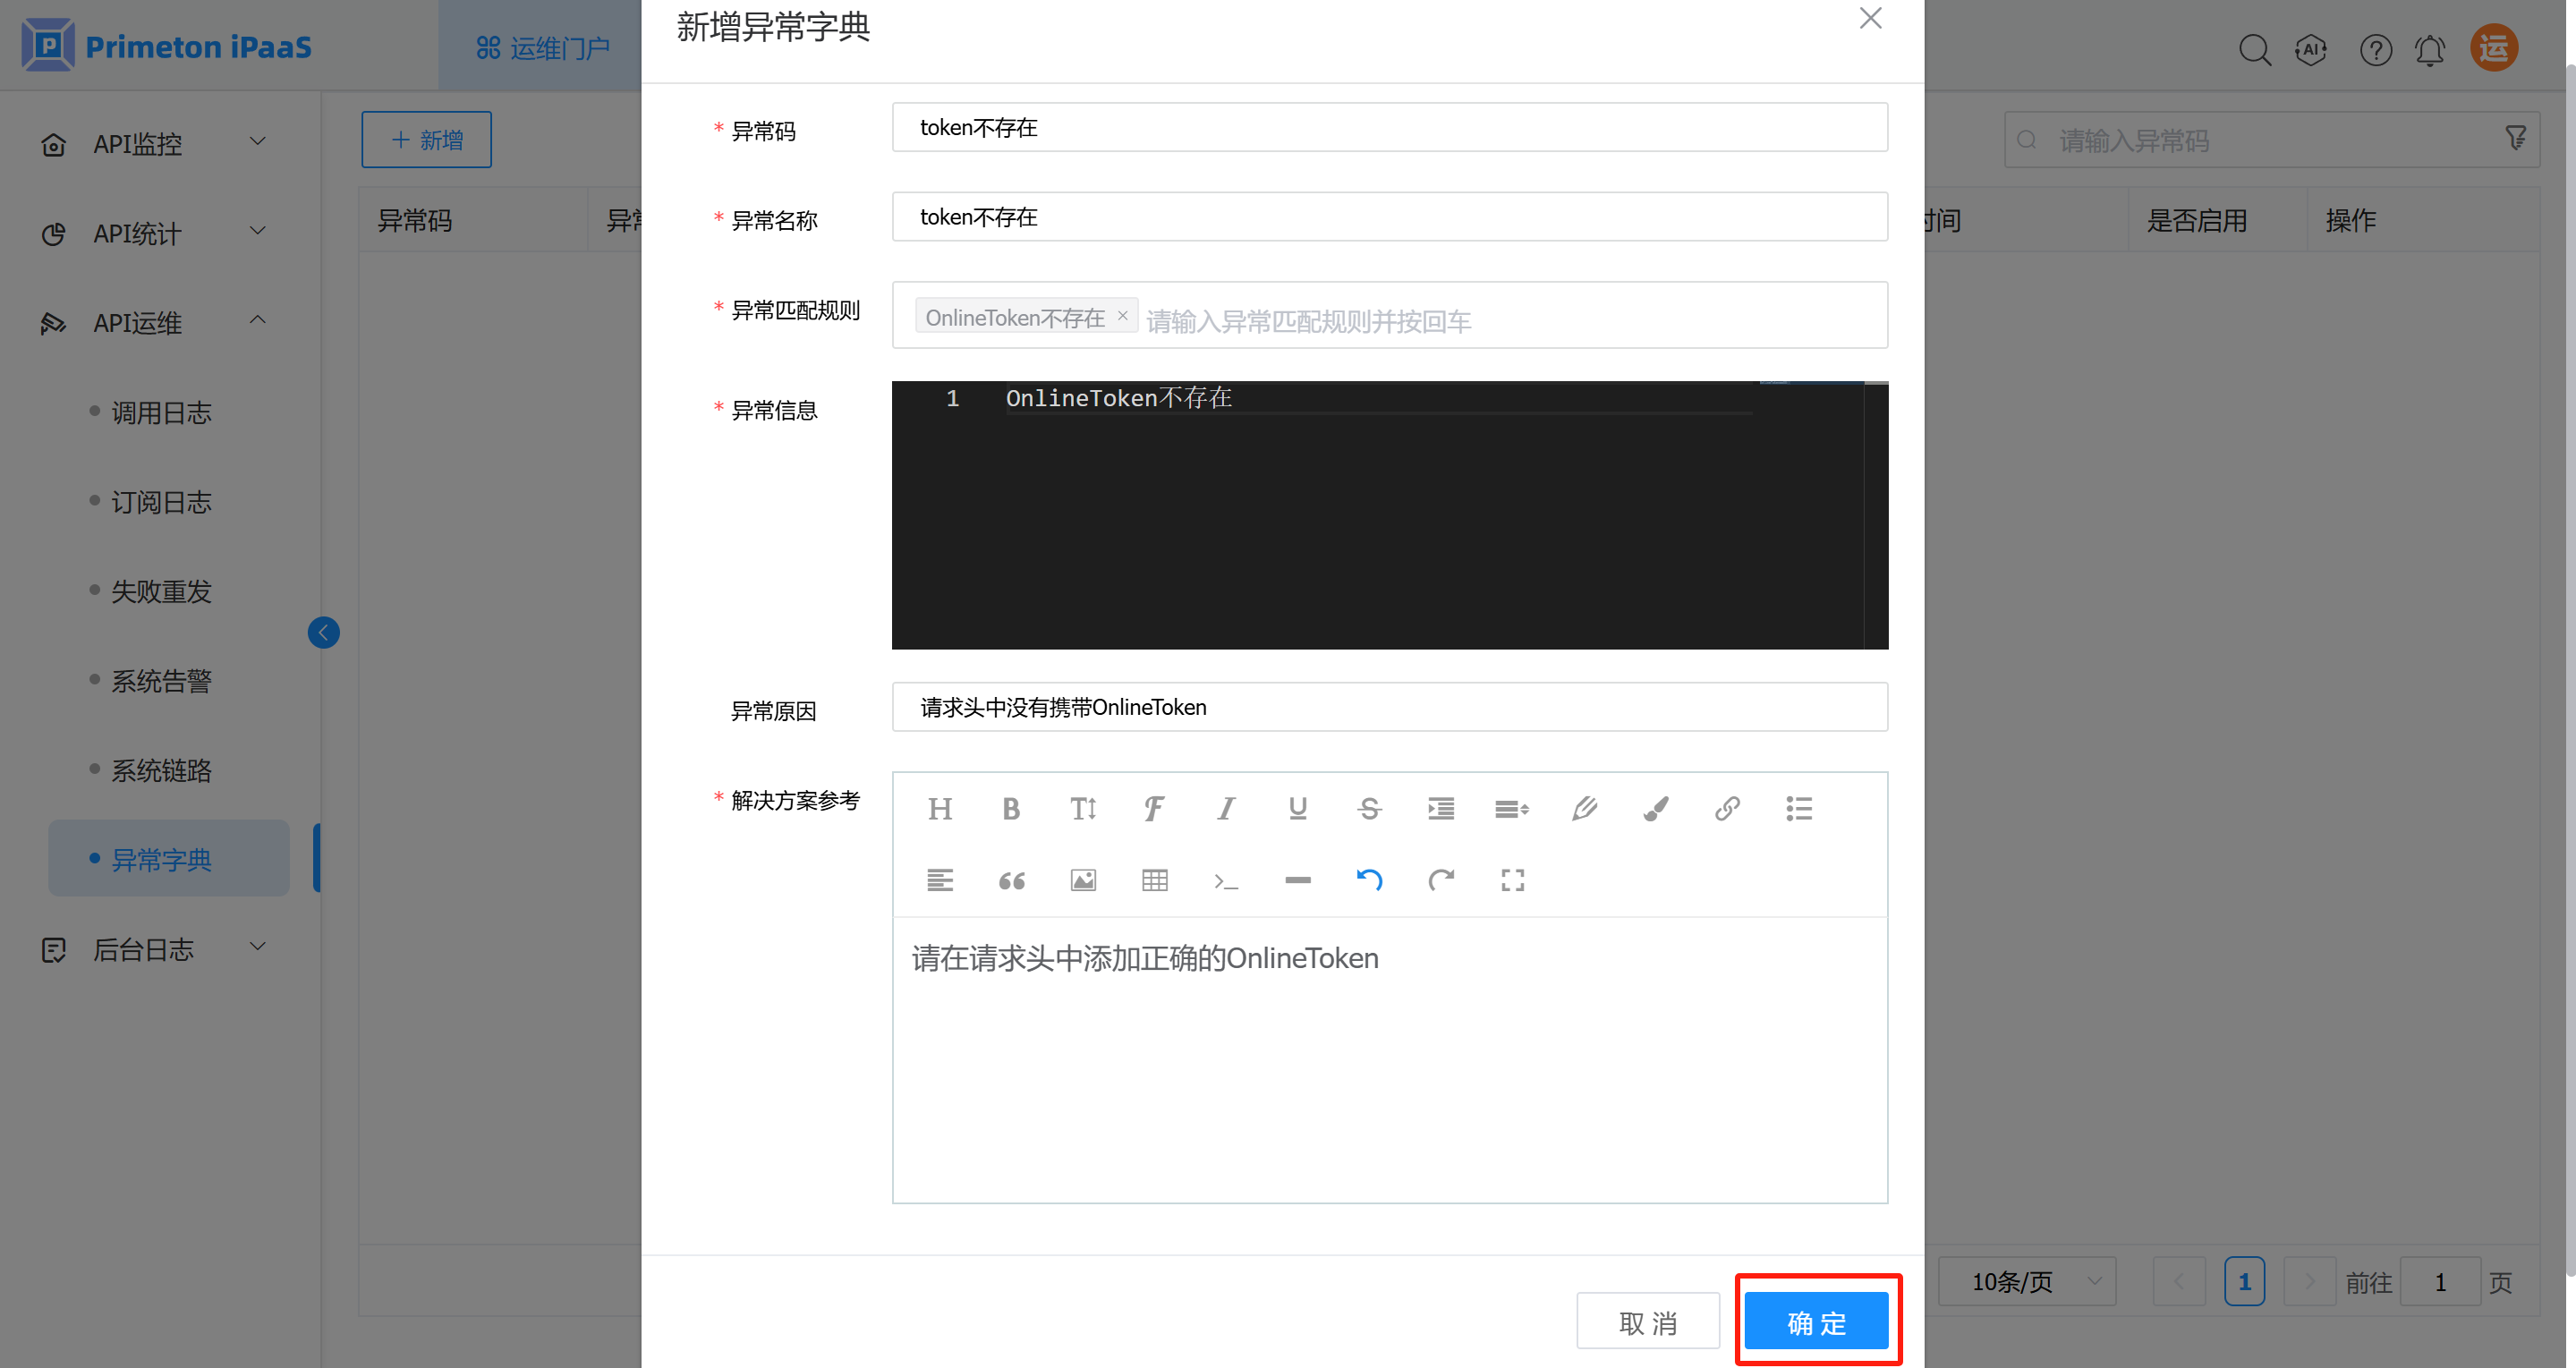2576x1368 pixels.
Task: Open text color brush tool
Action: point(1655,808)
